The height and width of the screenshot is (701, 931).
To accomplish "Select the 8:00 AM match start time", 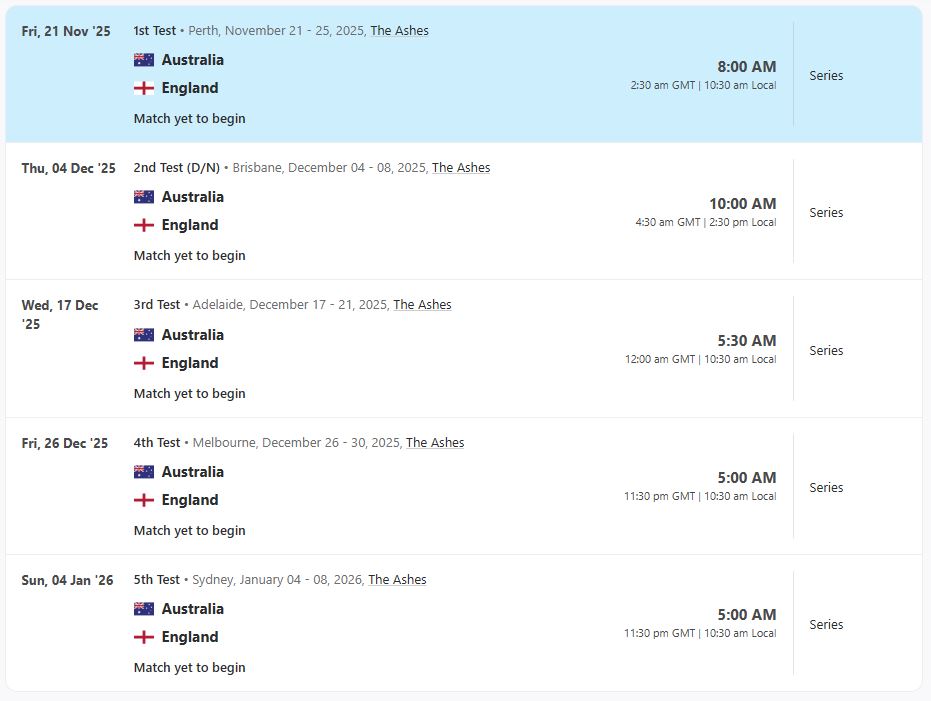I will 746,67.
